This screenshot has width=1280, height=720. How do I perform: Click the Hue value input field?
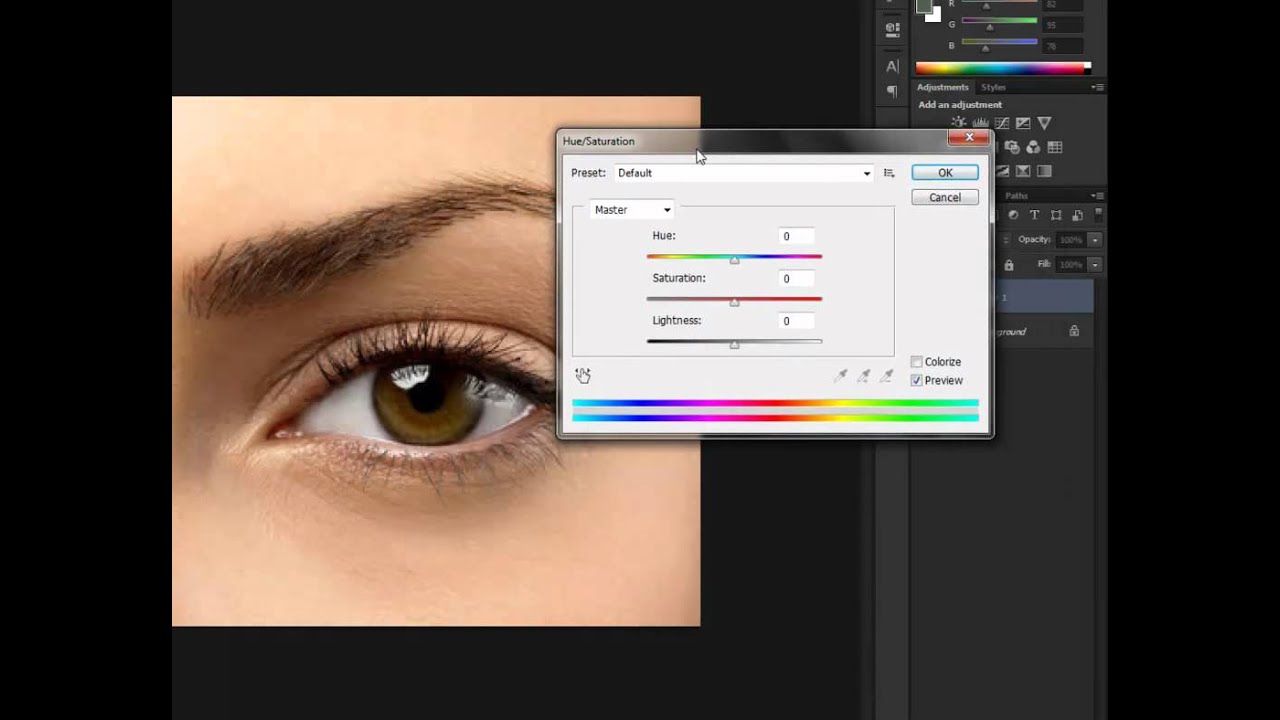(x=796, y=236)
